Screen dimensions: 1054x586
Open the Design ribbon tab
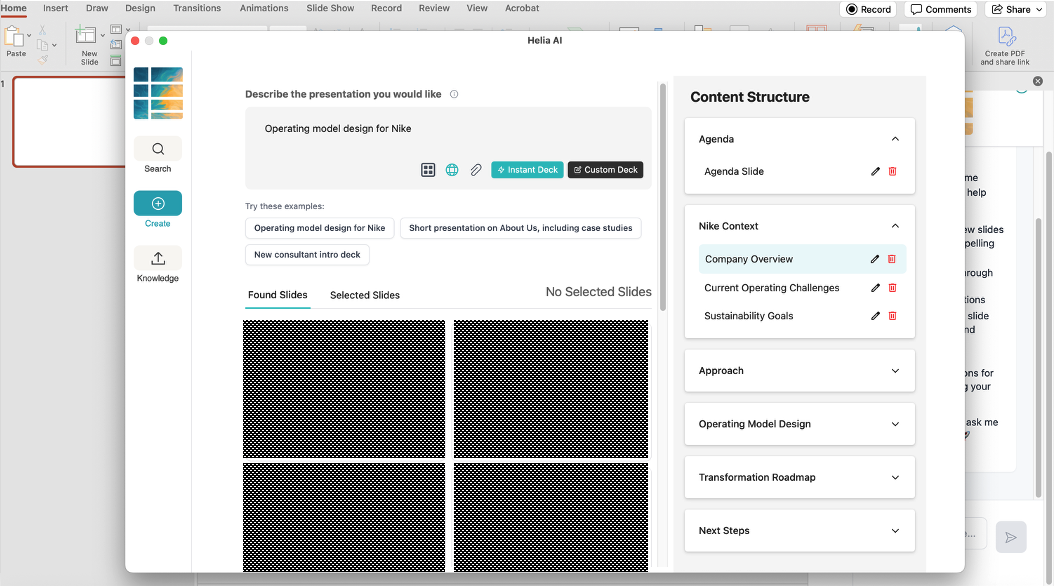140,8
